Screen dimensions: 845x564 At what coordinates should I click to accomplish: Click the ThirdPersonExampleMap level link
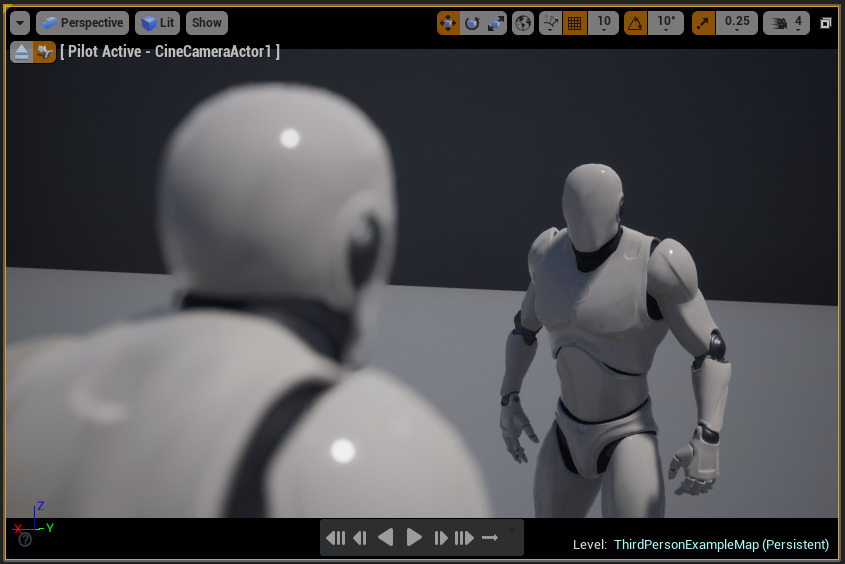pyautogui.click(x=720, y=545)
